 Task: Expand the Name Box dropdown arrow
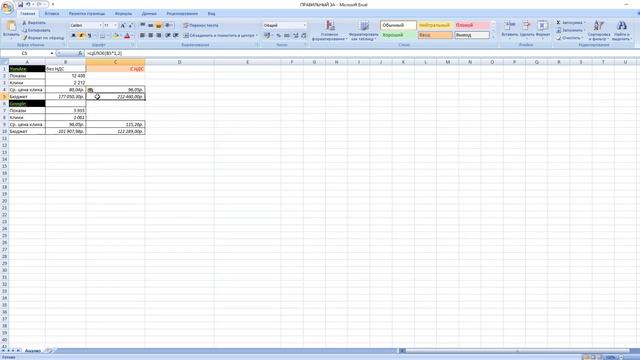click(x=52, y=53)
